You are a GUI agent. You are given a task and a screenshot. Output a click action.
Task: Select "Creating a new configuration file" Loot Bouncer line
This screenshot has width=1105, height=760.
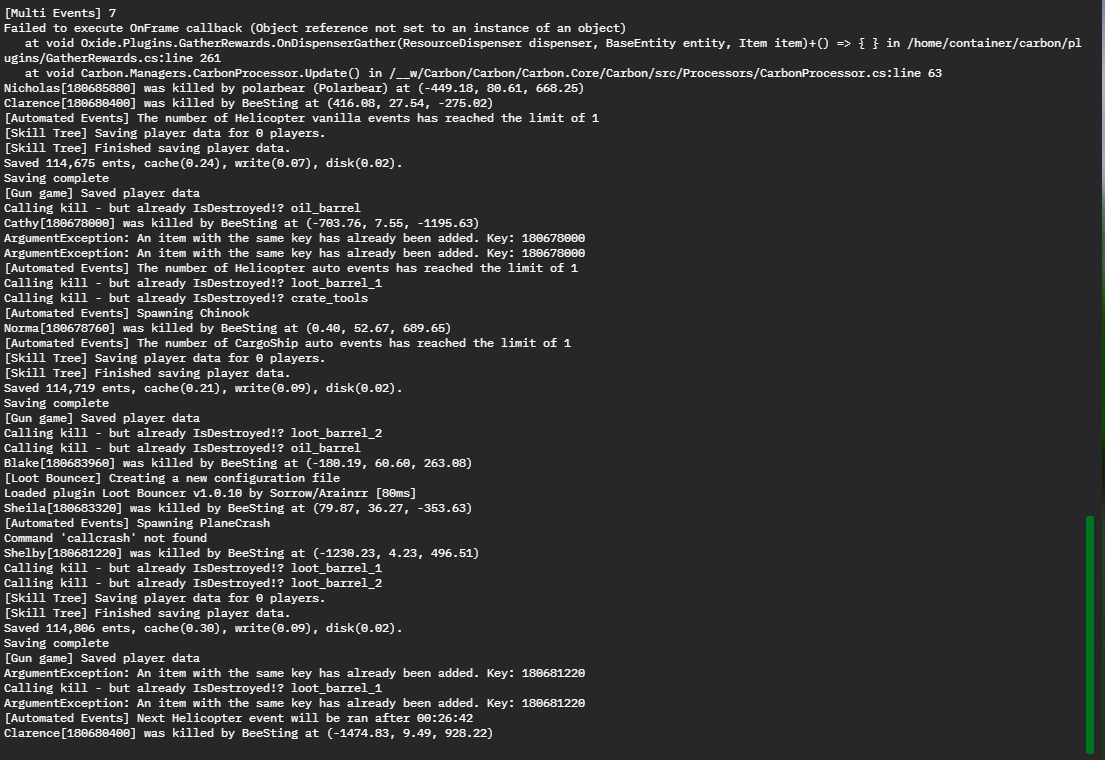[171, 478]
